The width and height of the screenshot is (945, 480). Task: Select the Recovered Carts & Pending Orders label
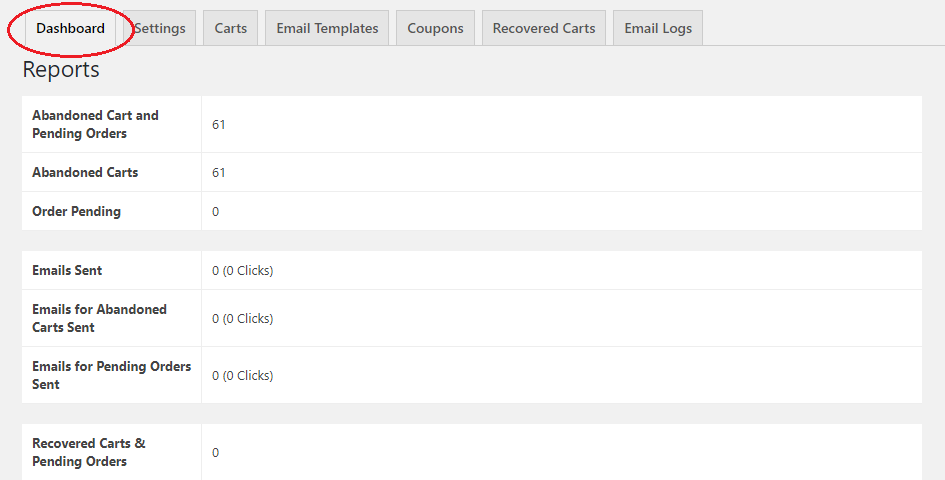pos(89,452)
